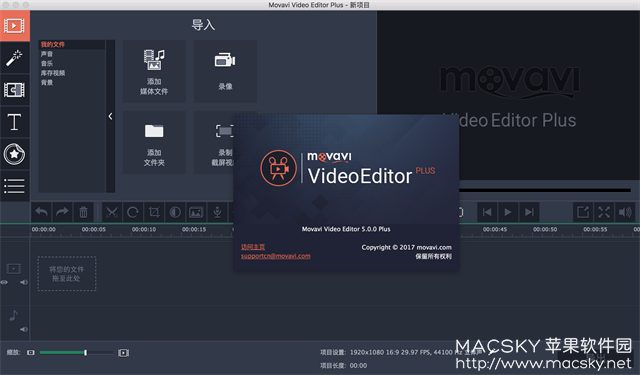Click the 将您的文件拖至此处 drop zone
Screen dimensions: 640x375
pos(67,274)
